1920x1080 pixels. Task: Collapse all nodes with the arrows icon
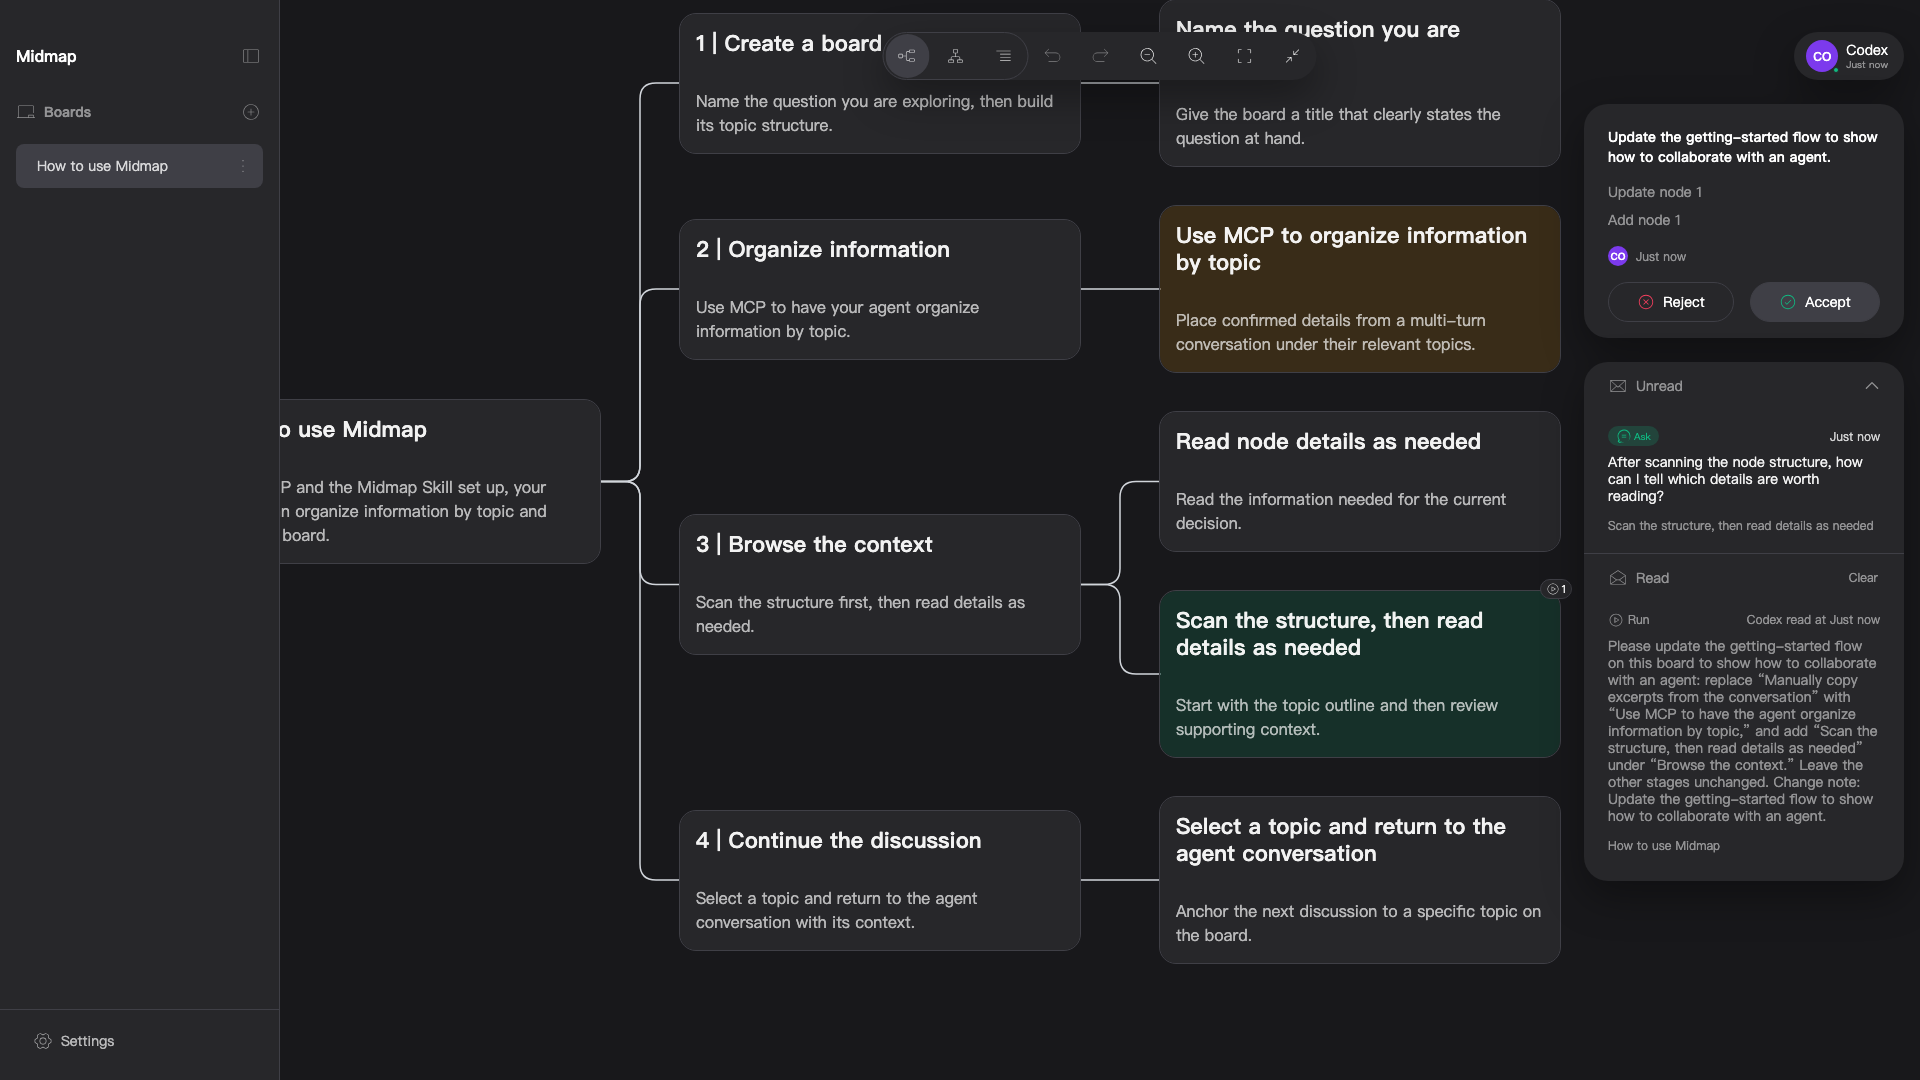(1292, 56)
